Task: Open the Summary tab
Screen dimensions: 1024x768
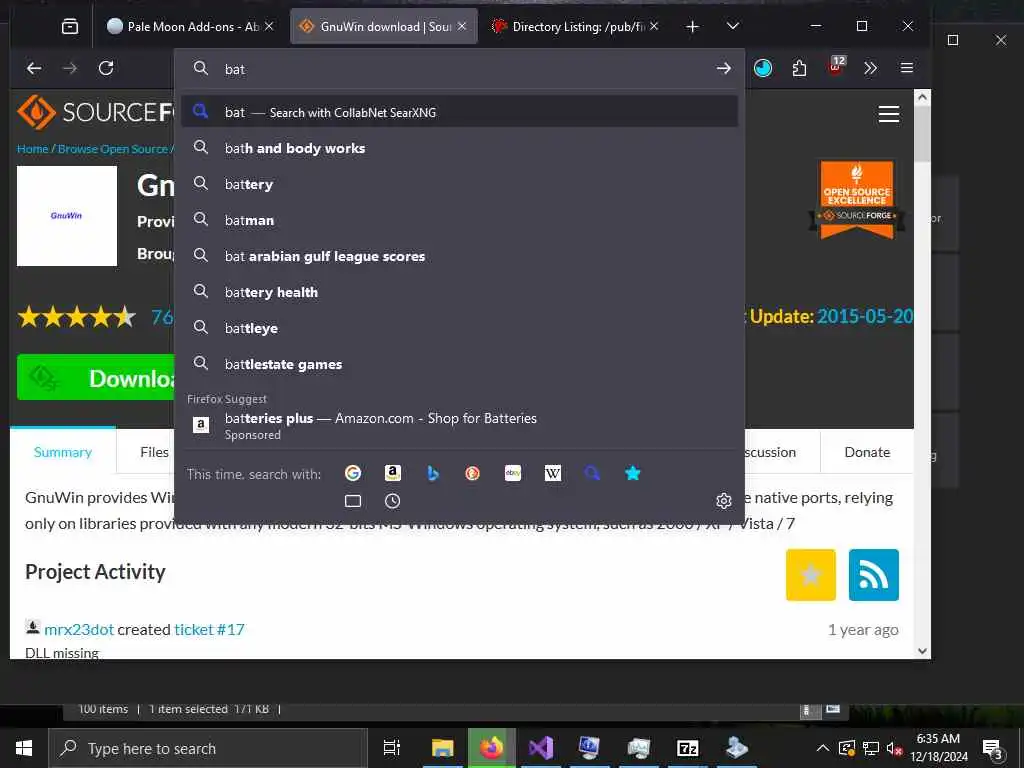Action: point(63,452)
